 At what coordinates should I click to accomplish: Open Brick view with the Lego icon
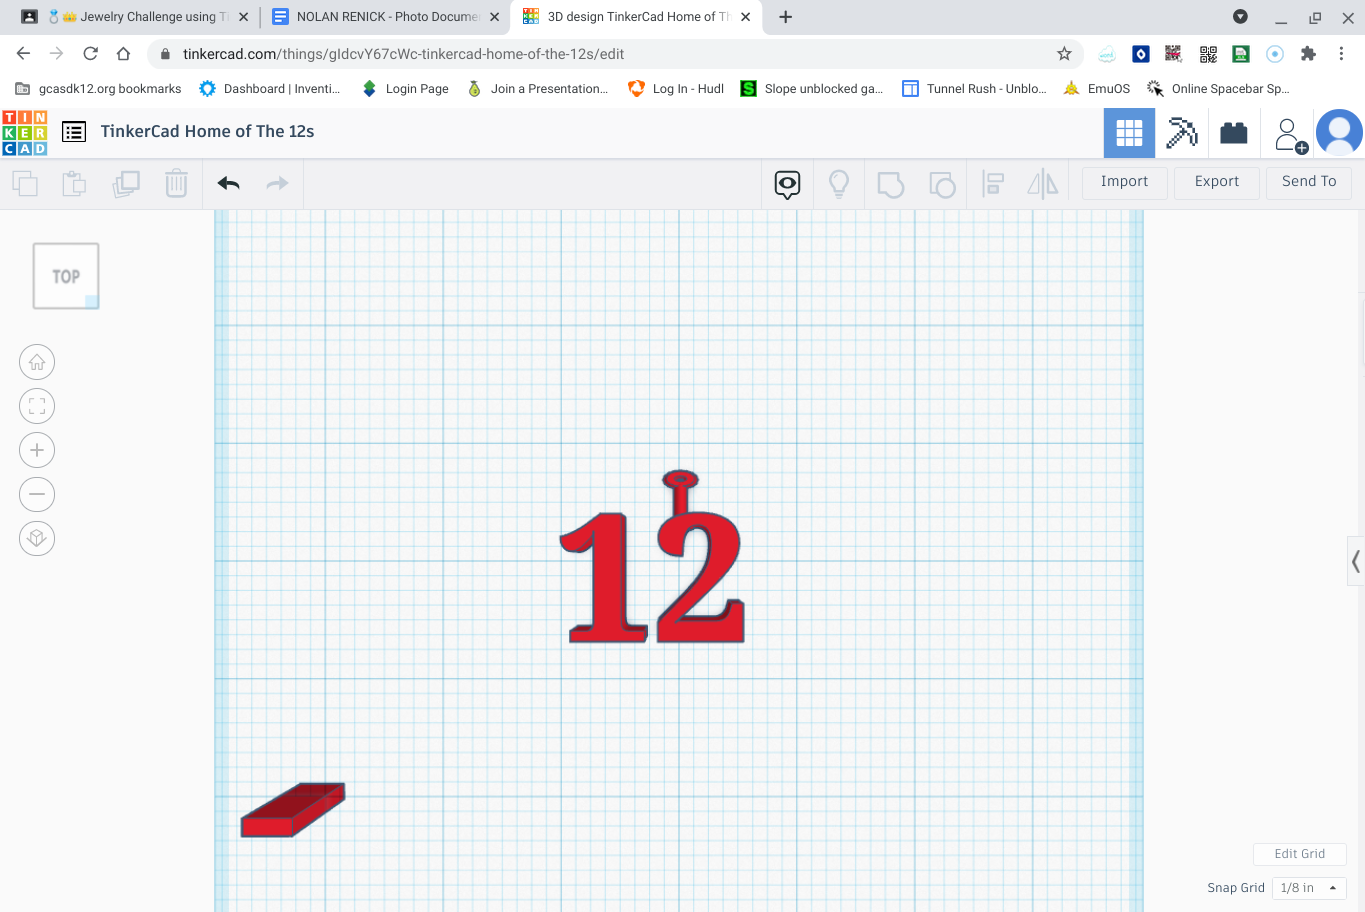1234,132
